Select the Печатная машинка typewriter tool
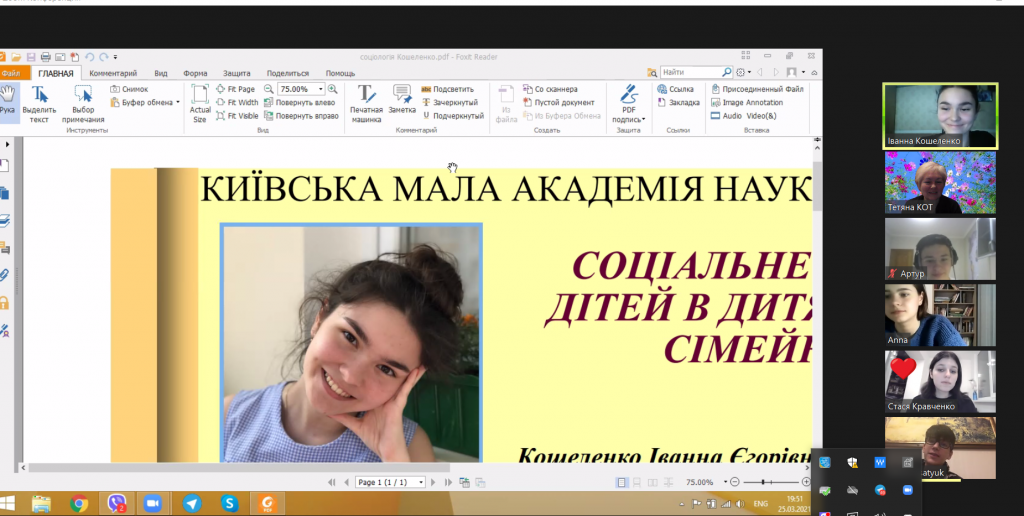Image resolution: width=1024 pixels, height=516 pixels. (366, 104)
